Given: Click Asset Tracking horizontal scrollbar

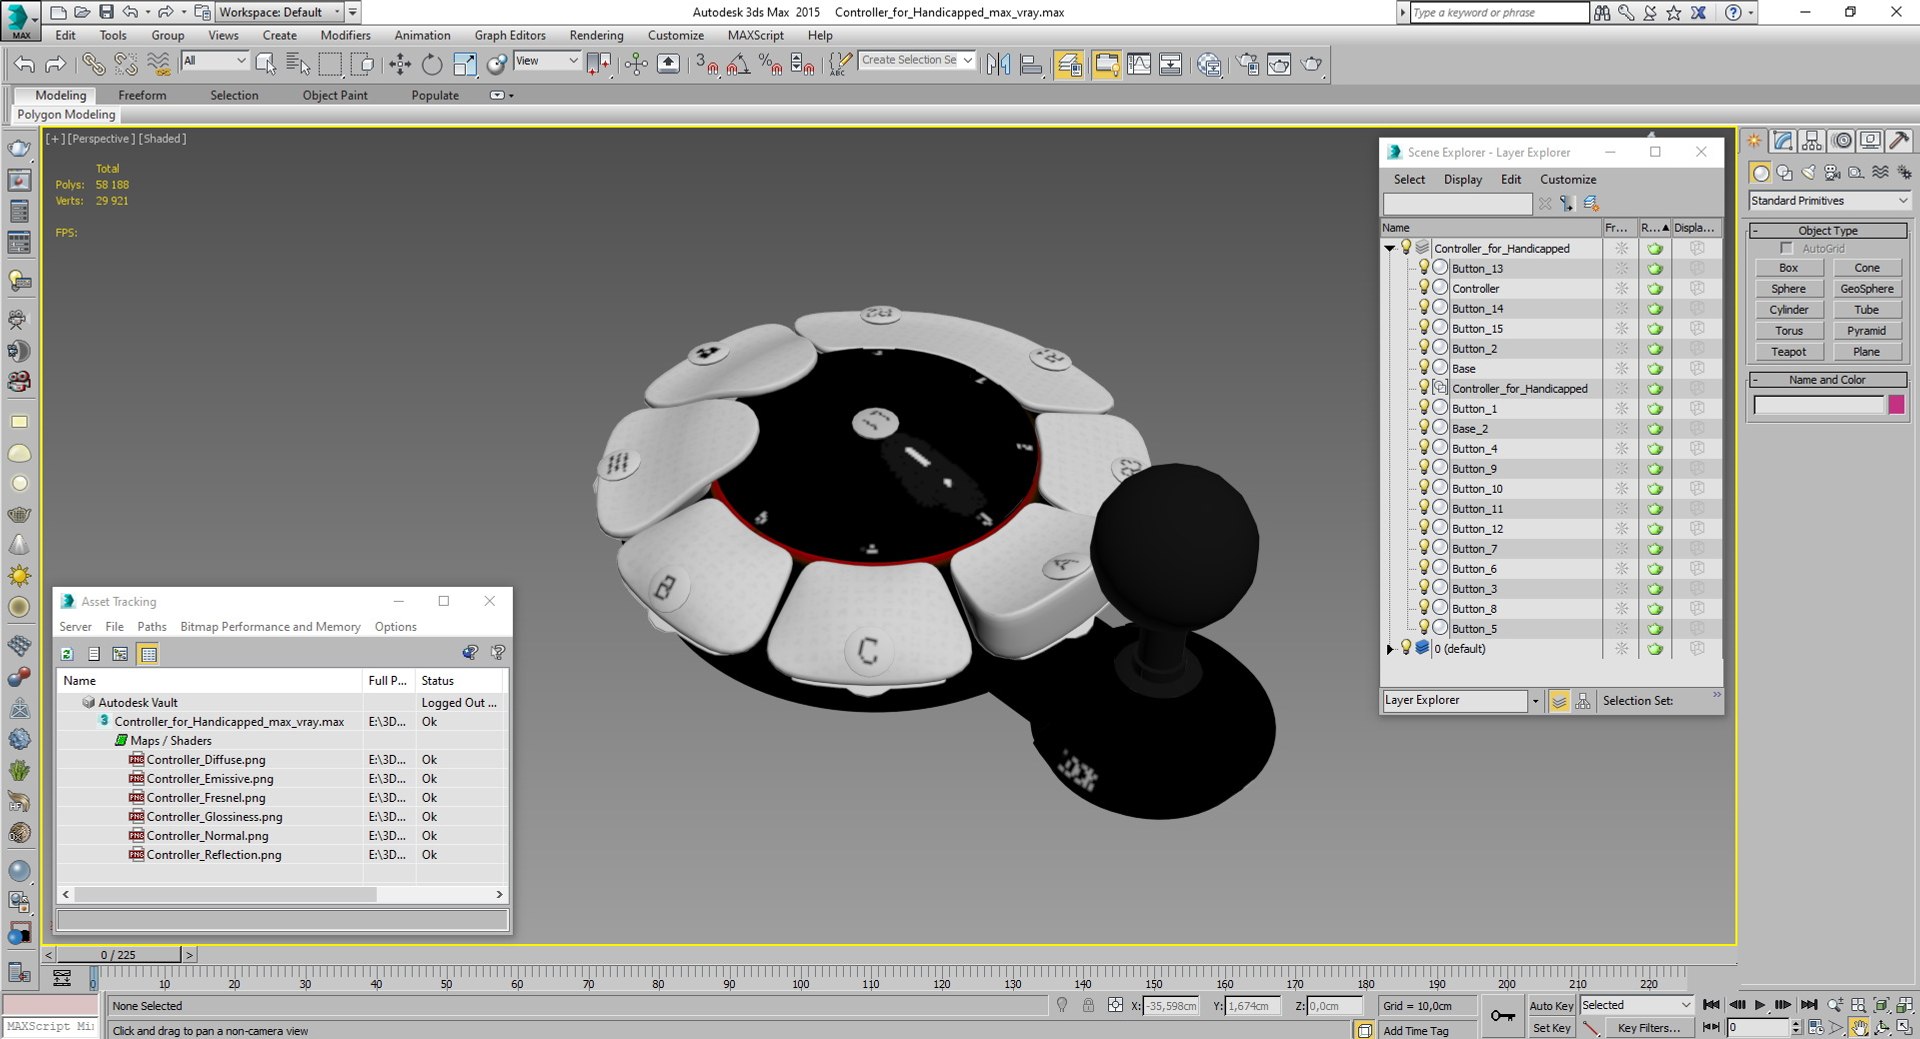Looking at the screenshot, I should point(225,894).
